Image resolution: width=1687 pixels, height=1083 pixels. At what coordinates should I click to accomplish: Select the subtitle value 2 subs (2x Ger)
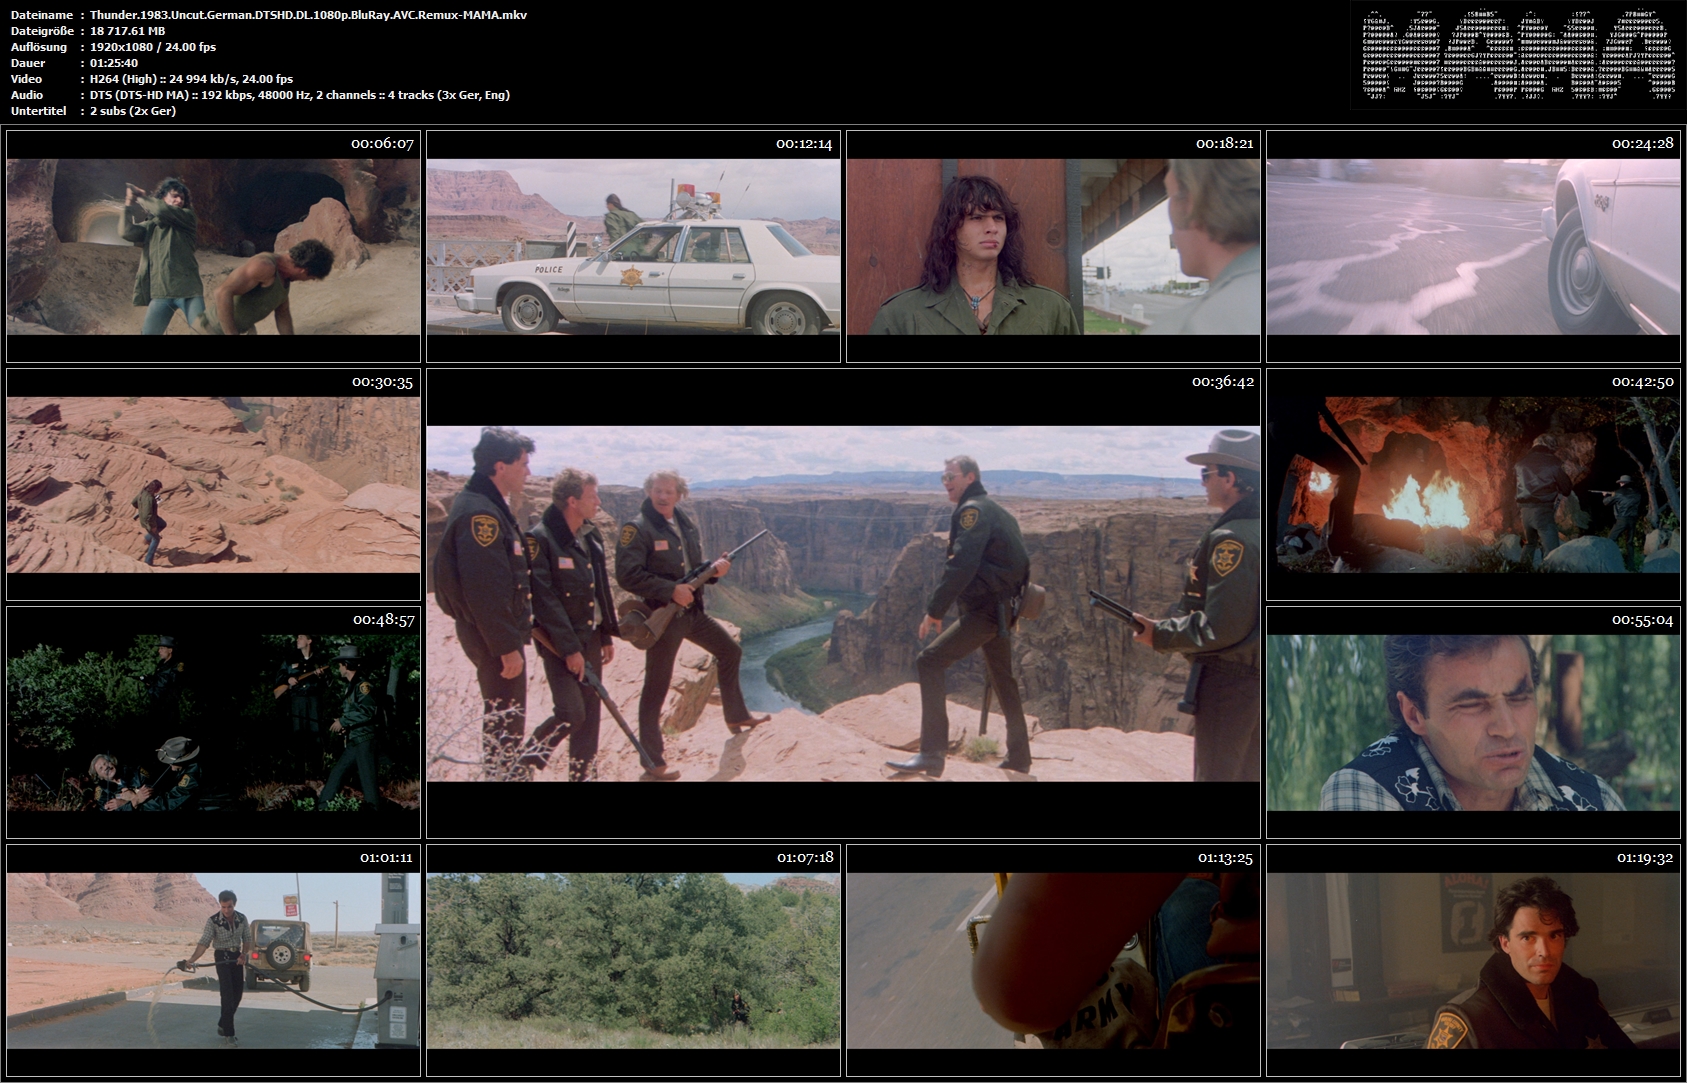tap(133, 111)
